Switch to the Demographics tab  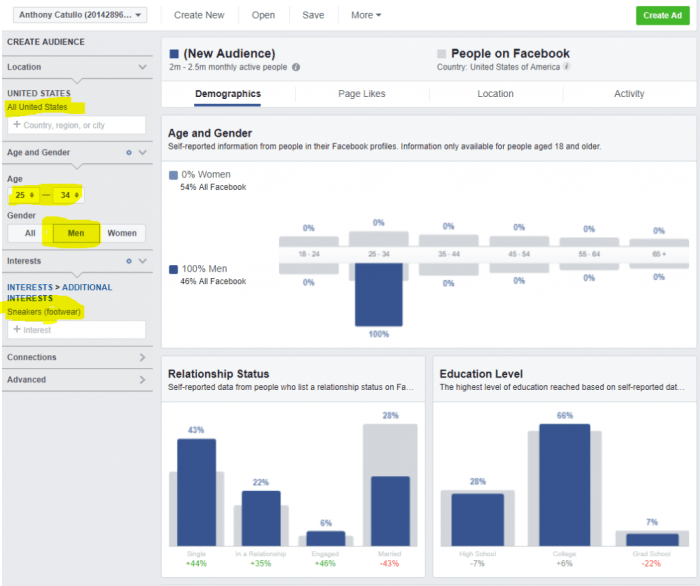tap(228, 94)
